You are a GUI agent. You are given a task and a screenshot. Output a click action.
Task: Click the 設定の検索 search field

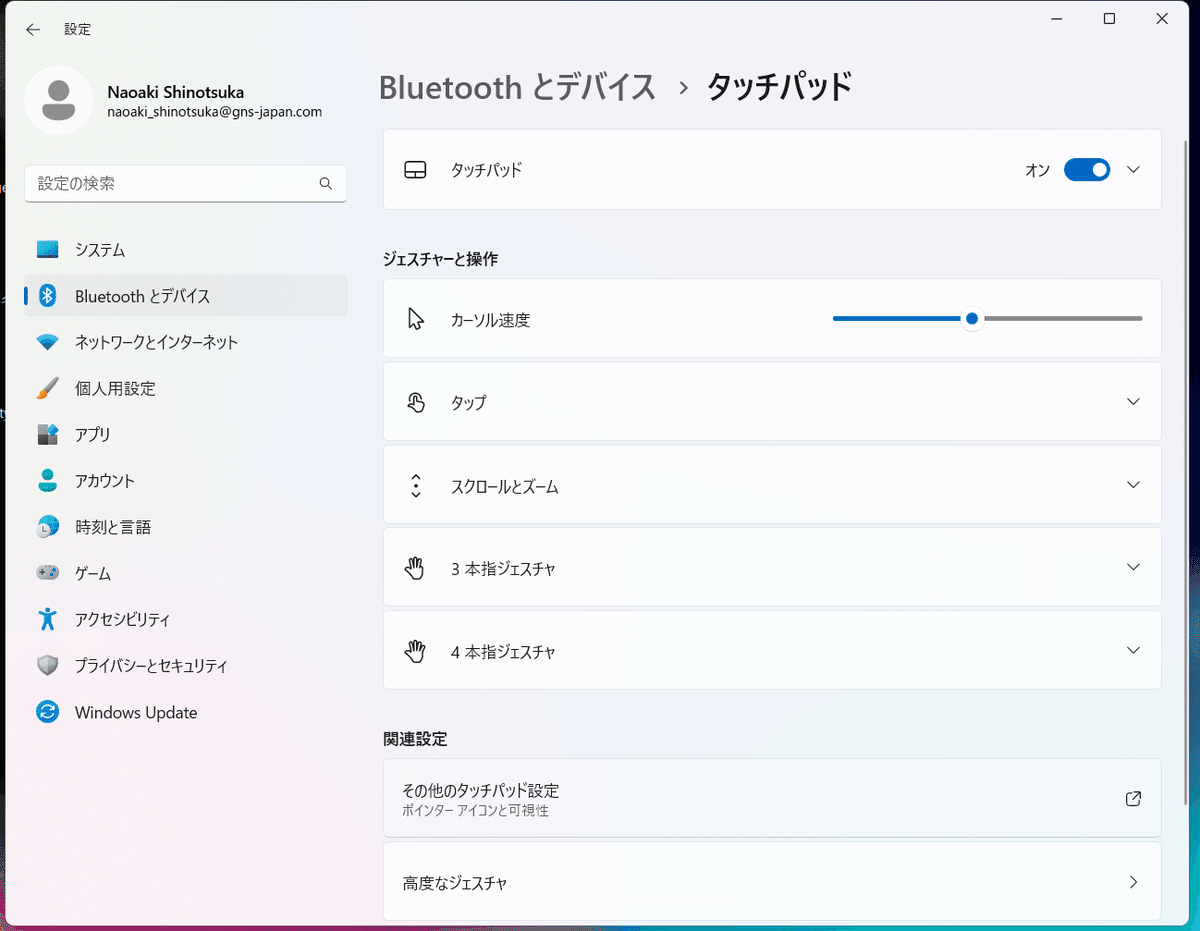[186, 184]
